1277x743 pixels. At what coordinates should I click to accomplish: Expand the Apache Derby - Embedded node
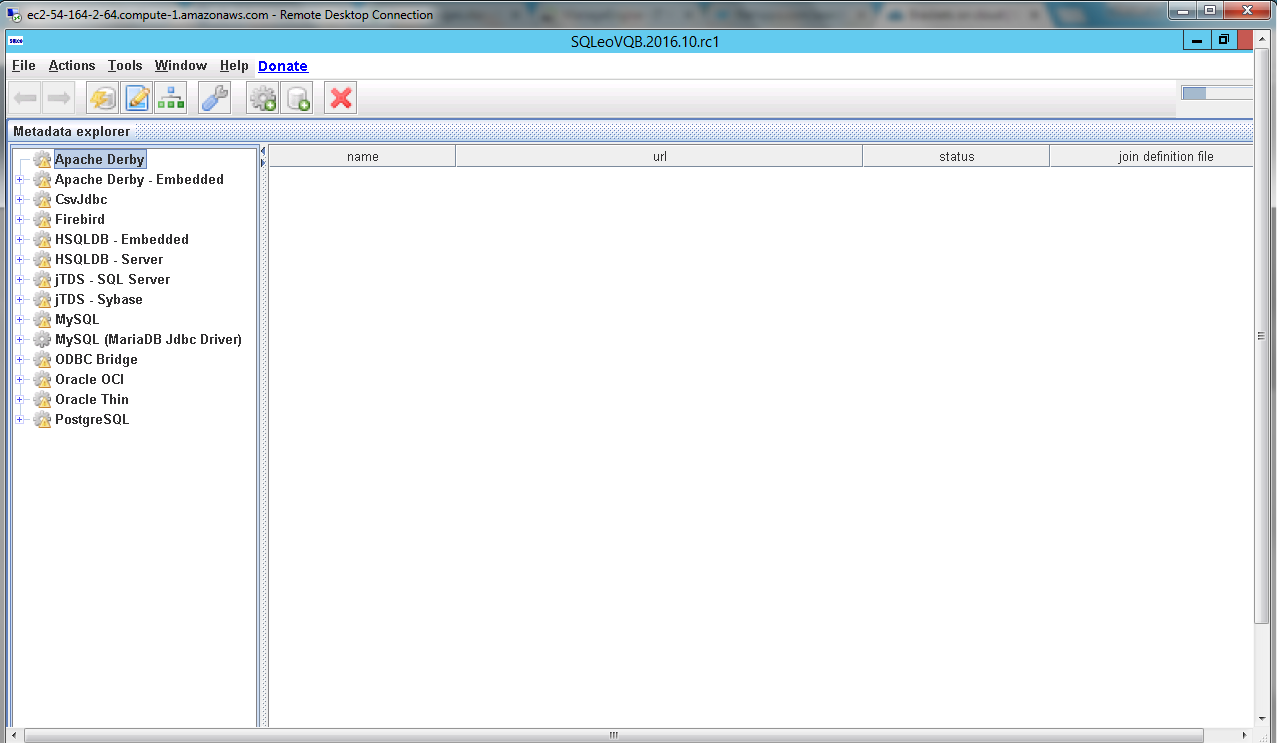coord(19,180)
